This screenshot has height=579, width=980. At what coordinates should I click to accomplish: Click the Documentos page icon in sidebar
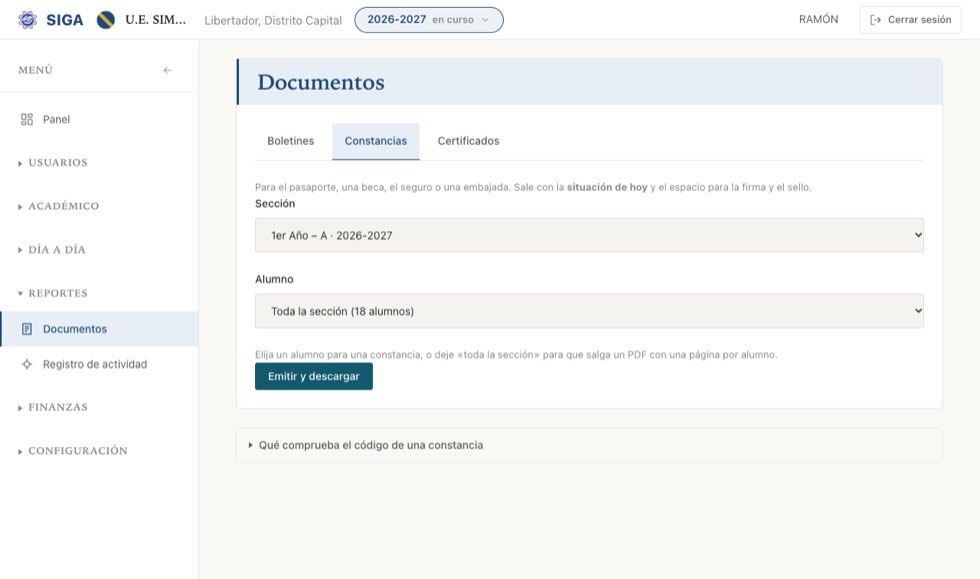(27, 329)
